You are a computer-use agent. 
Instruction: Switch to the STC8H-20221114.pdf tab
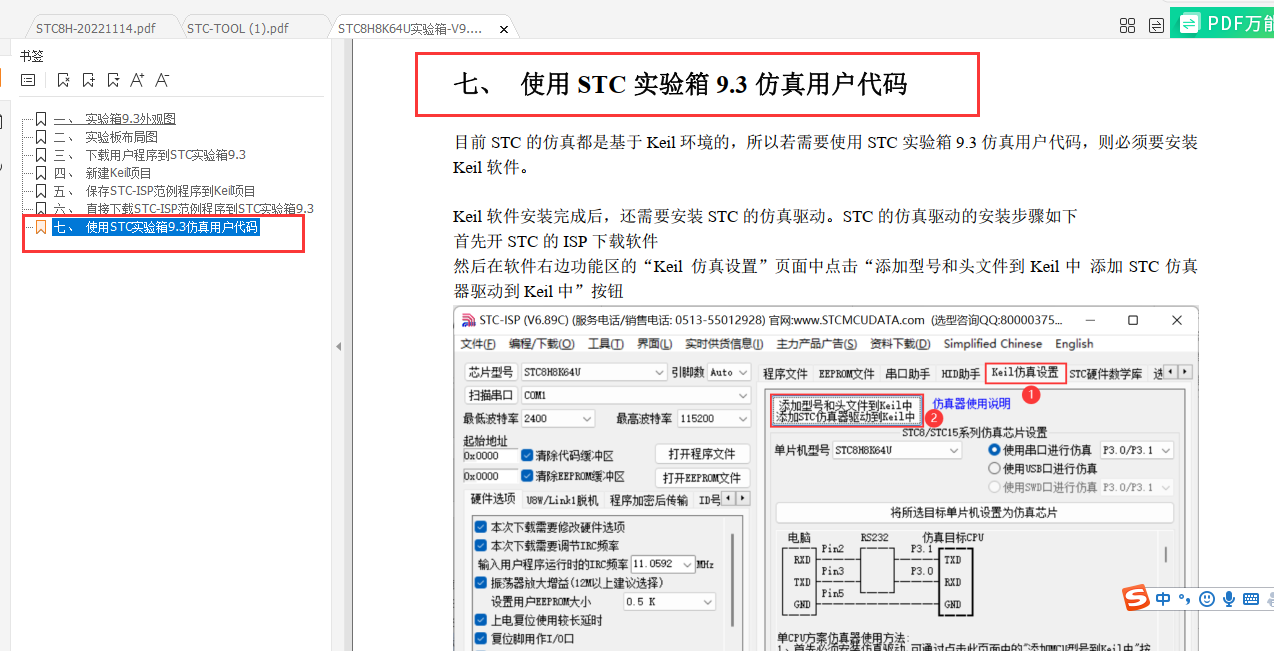tap(95, 28)
